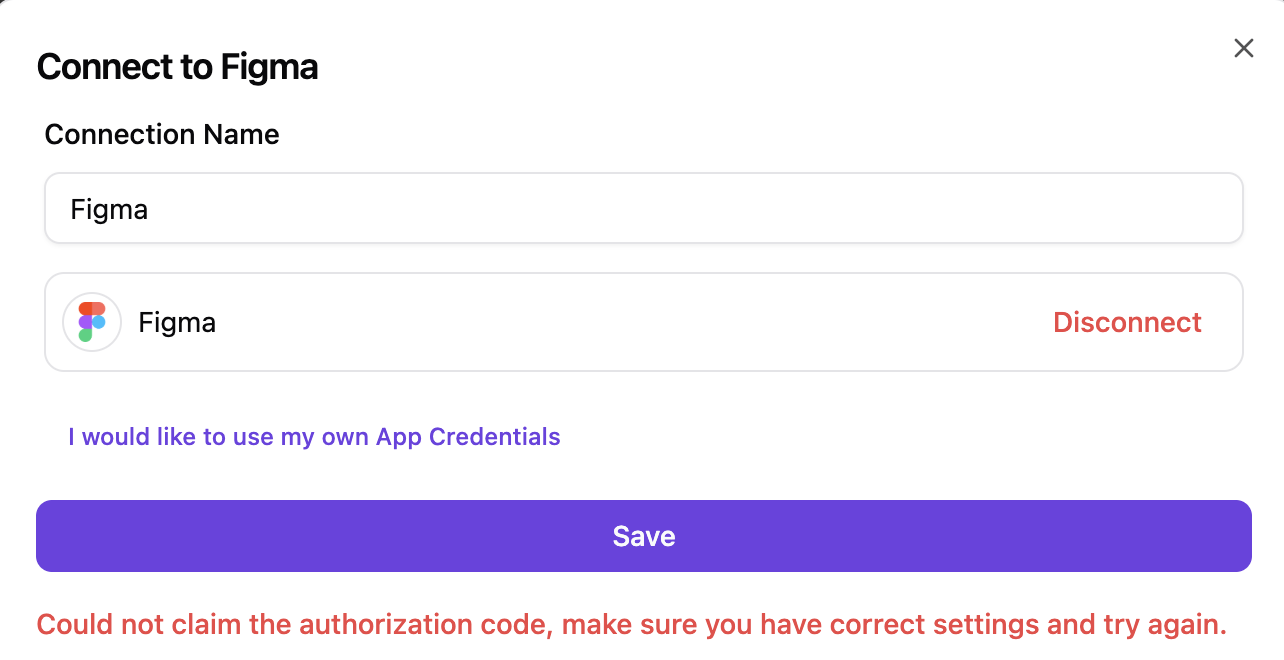Close the Connect to Figma dialog
The width and height of the screenshot is (1284, 660).
(x=1243, y=48)
